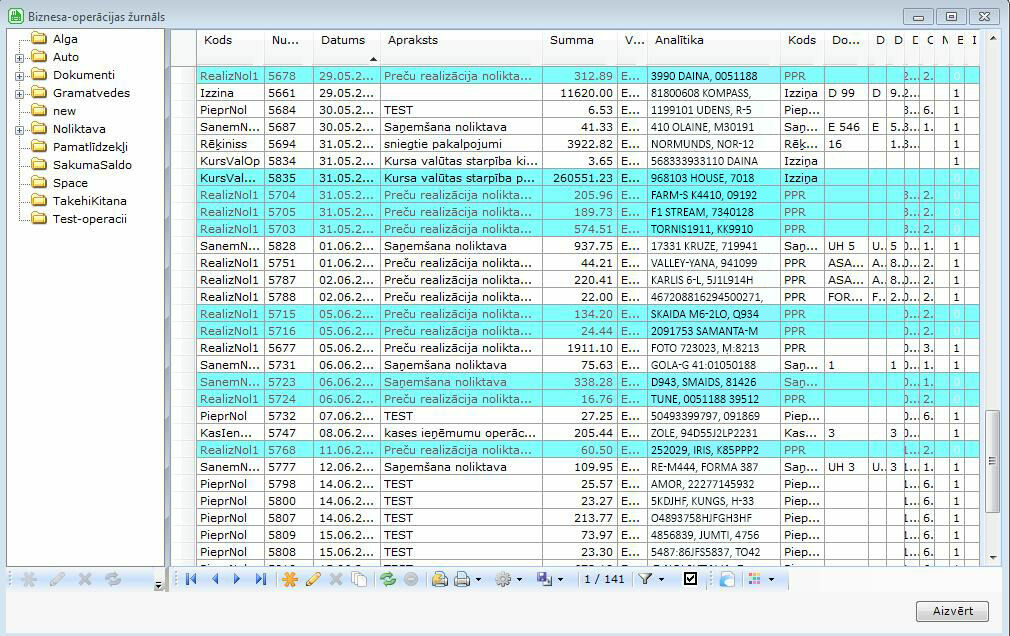1010x636 pixels.
Task: Go to first record in navigation toolbar
Action: (191, 579)
